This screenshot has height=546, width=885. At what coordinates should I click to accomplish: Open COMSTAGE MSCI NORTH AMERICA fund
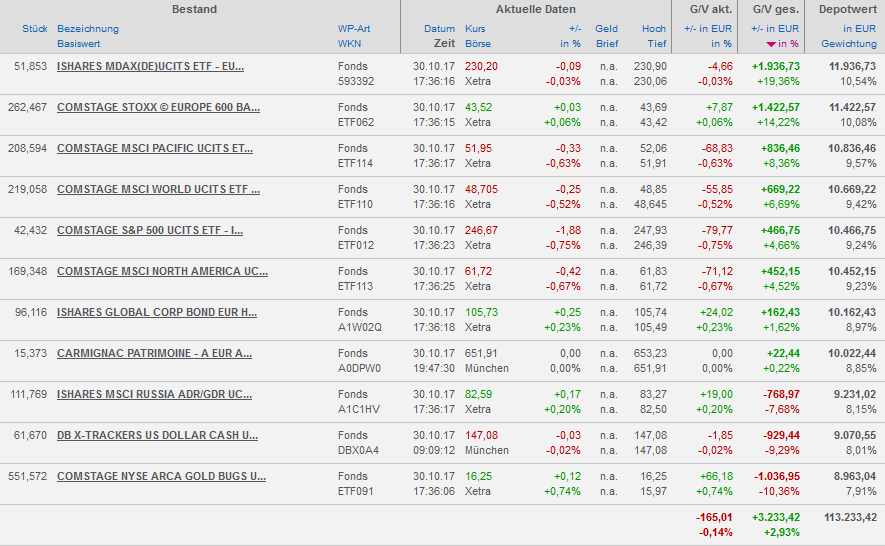[x=162, y=271]
